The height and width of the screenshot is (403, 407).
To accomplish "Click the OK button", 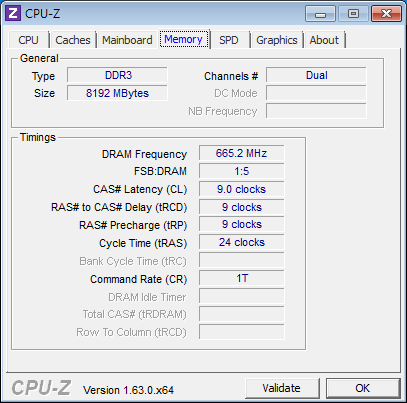I will pos(363,388).
